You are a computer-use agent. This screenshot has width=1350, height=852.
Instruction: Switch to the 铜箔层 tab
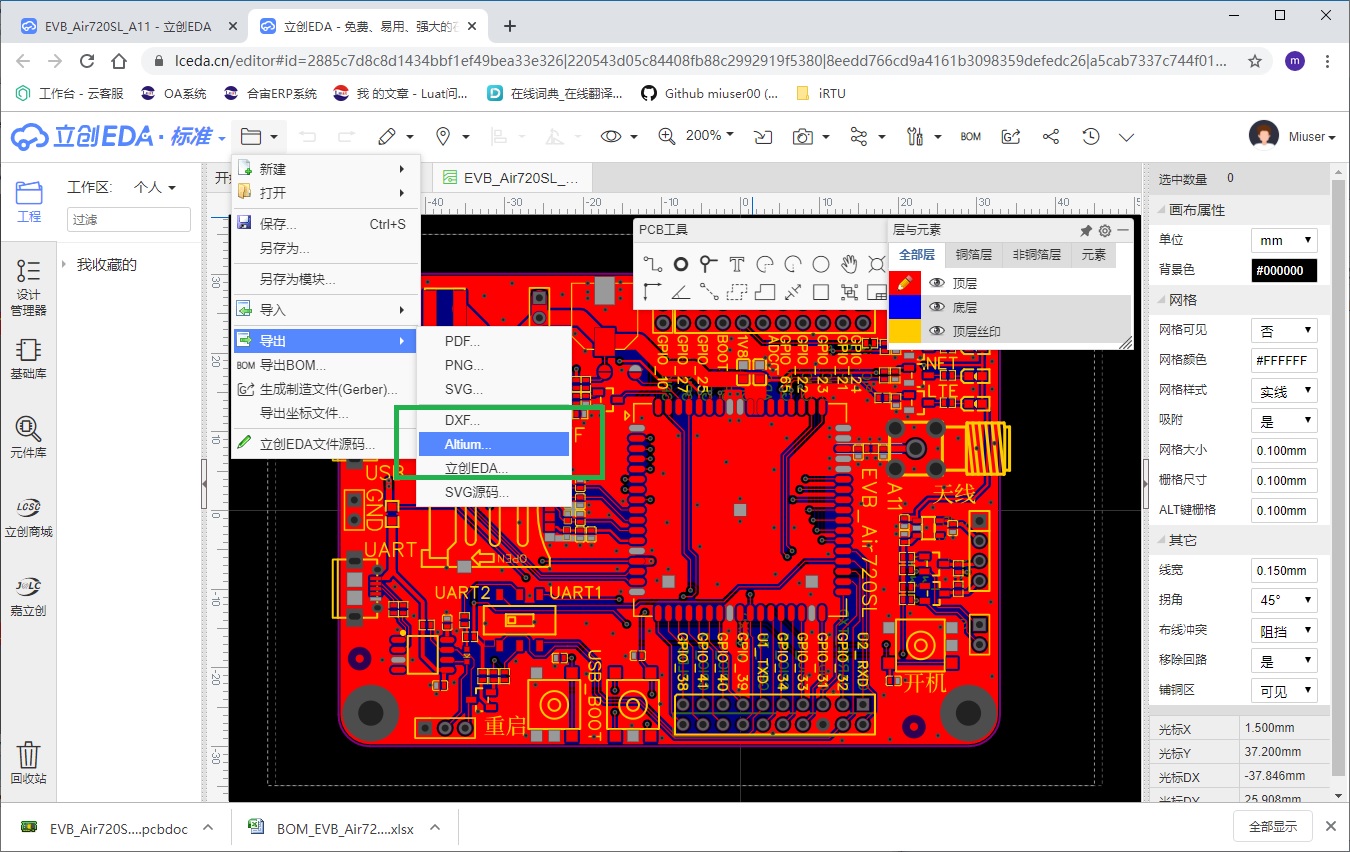coord(973,255)
